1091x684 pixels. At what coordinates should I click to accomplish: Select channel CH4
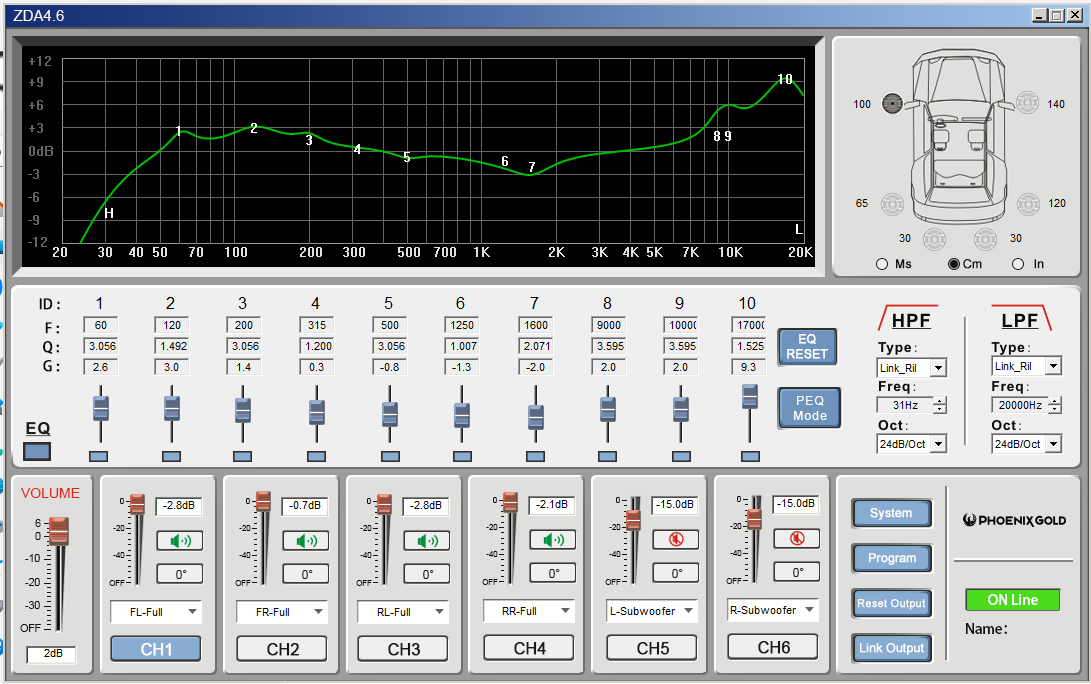tap(529, 649)
